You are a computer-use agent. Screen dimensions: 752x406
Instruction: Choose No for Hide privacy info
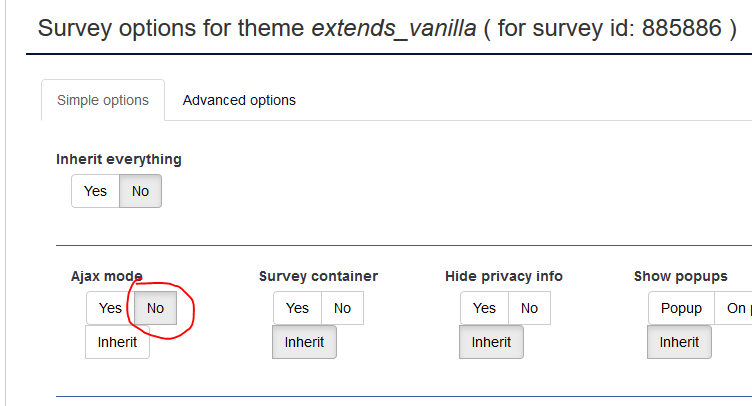(x=529, y=308)
